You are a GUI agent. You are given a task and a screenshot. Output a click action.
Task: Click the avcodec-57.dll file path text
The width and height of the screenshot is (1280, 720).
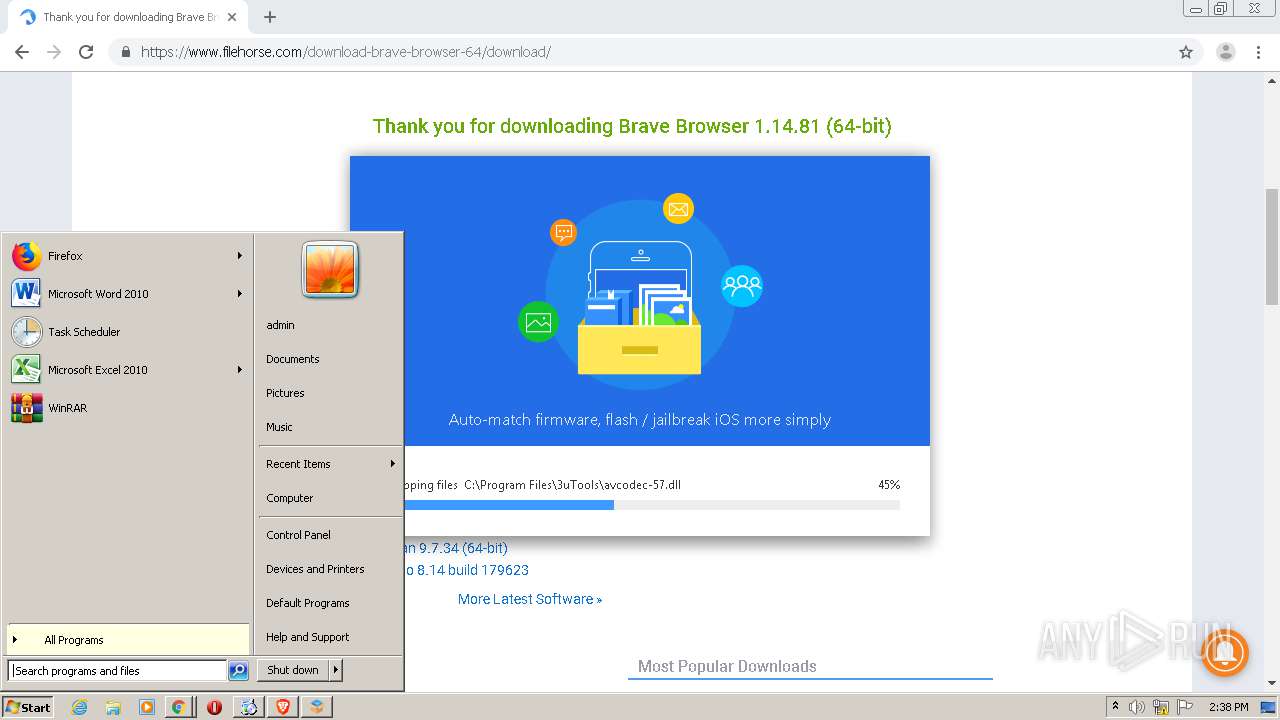point(572,485)
